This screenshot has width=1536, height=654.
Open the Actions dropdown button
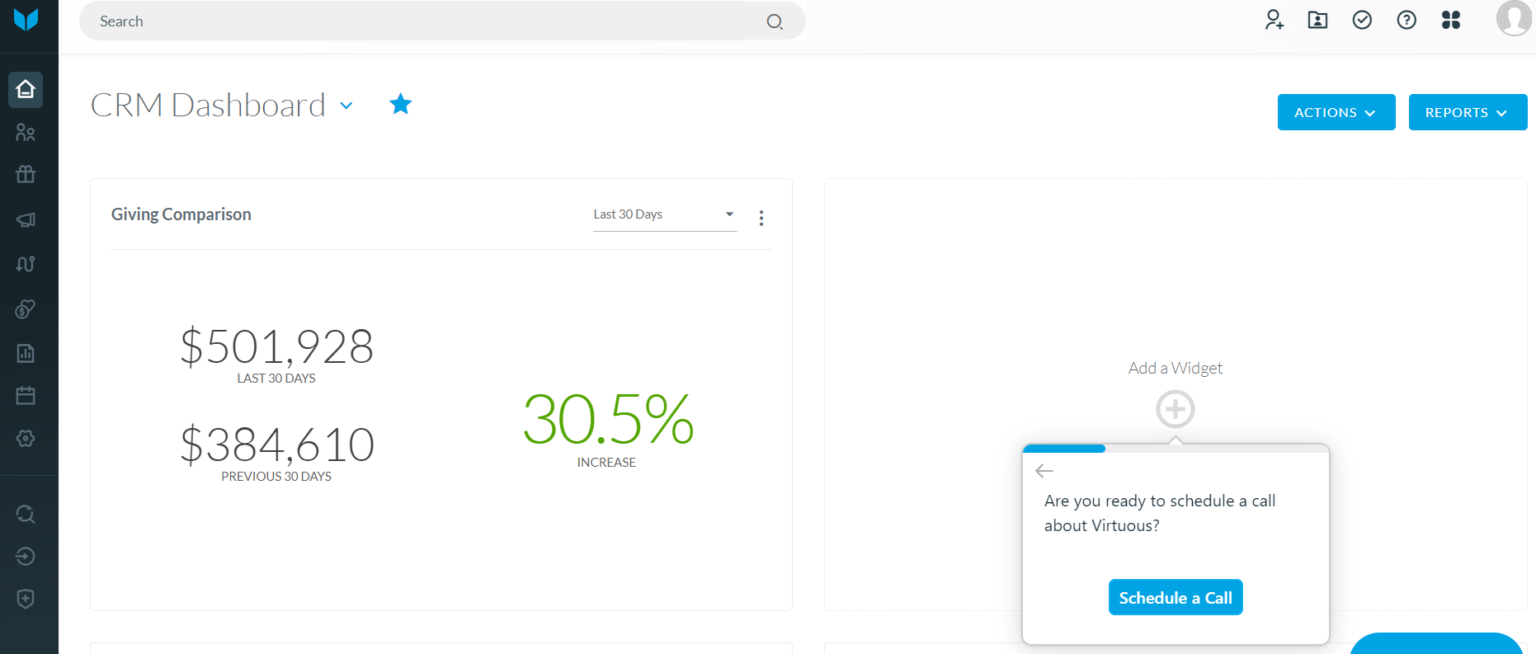(1336, 112)
